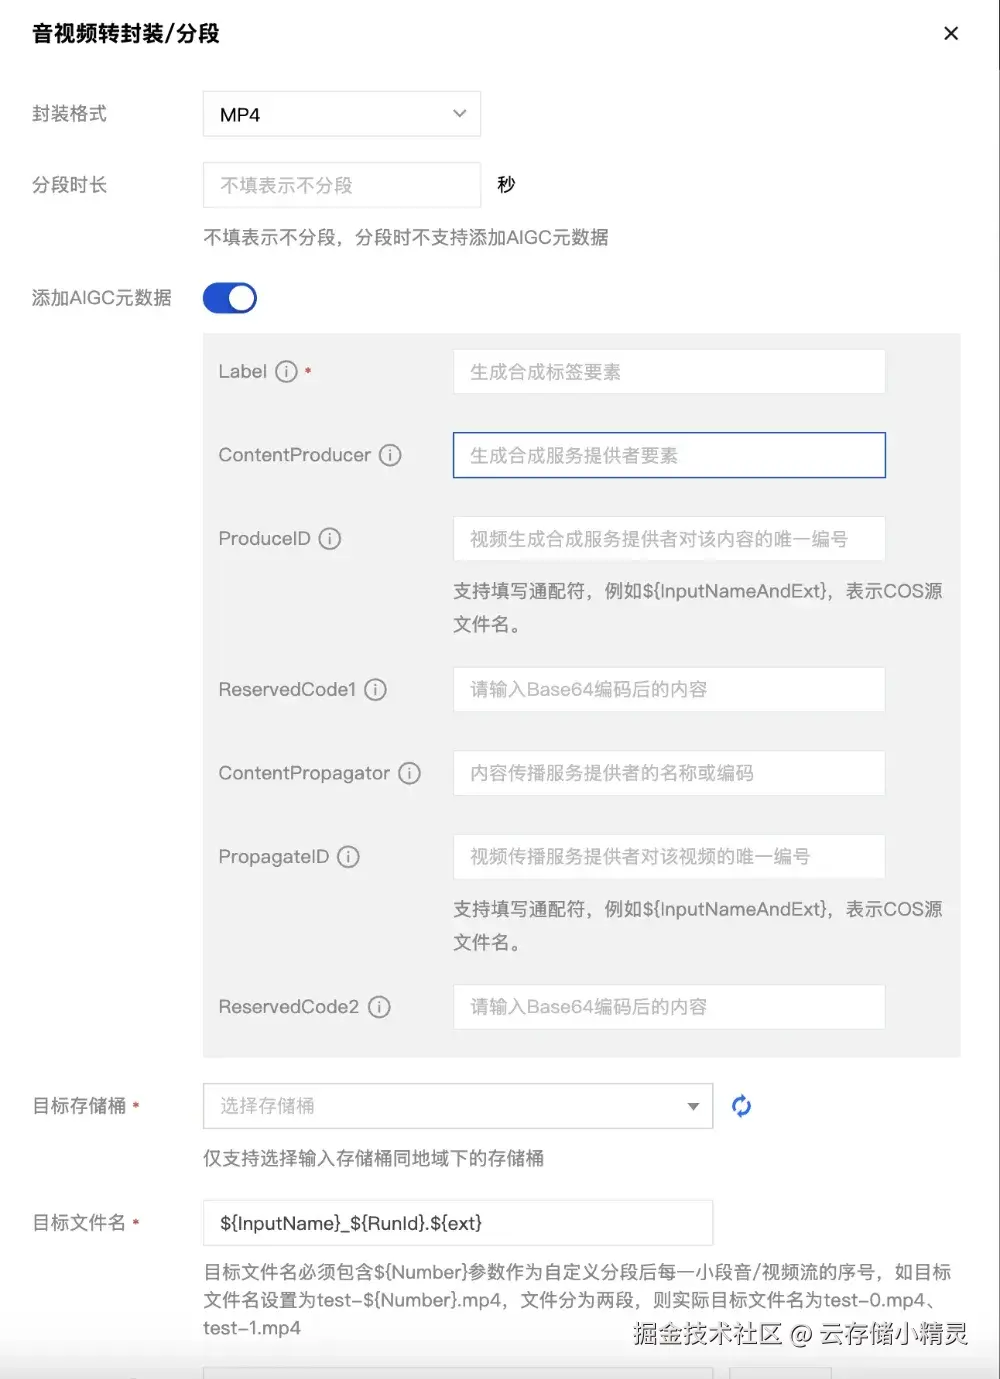1000x1379 pixels.
Task: Click the ContentProducer text field
Action: point(668,455)
